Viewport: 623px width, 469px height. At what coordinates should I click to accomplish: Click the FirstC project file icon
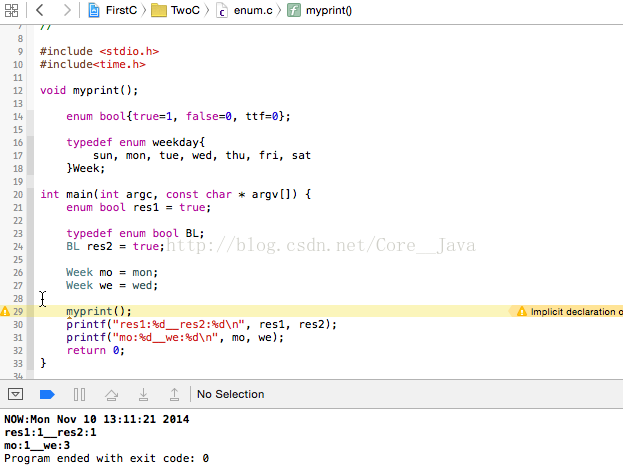click(x=94, y=10)
